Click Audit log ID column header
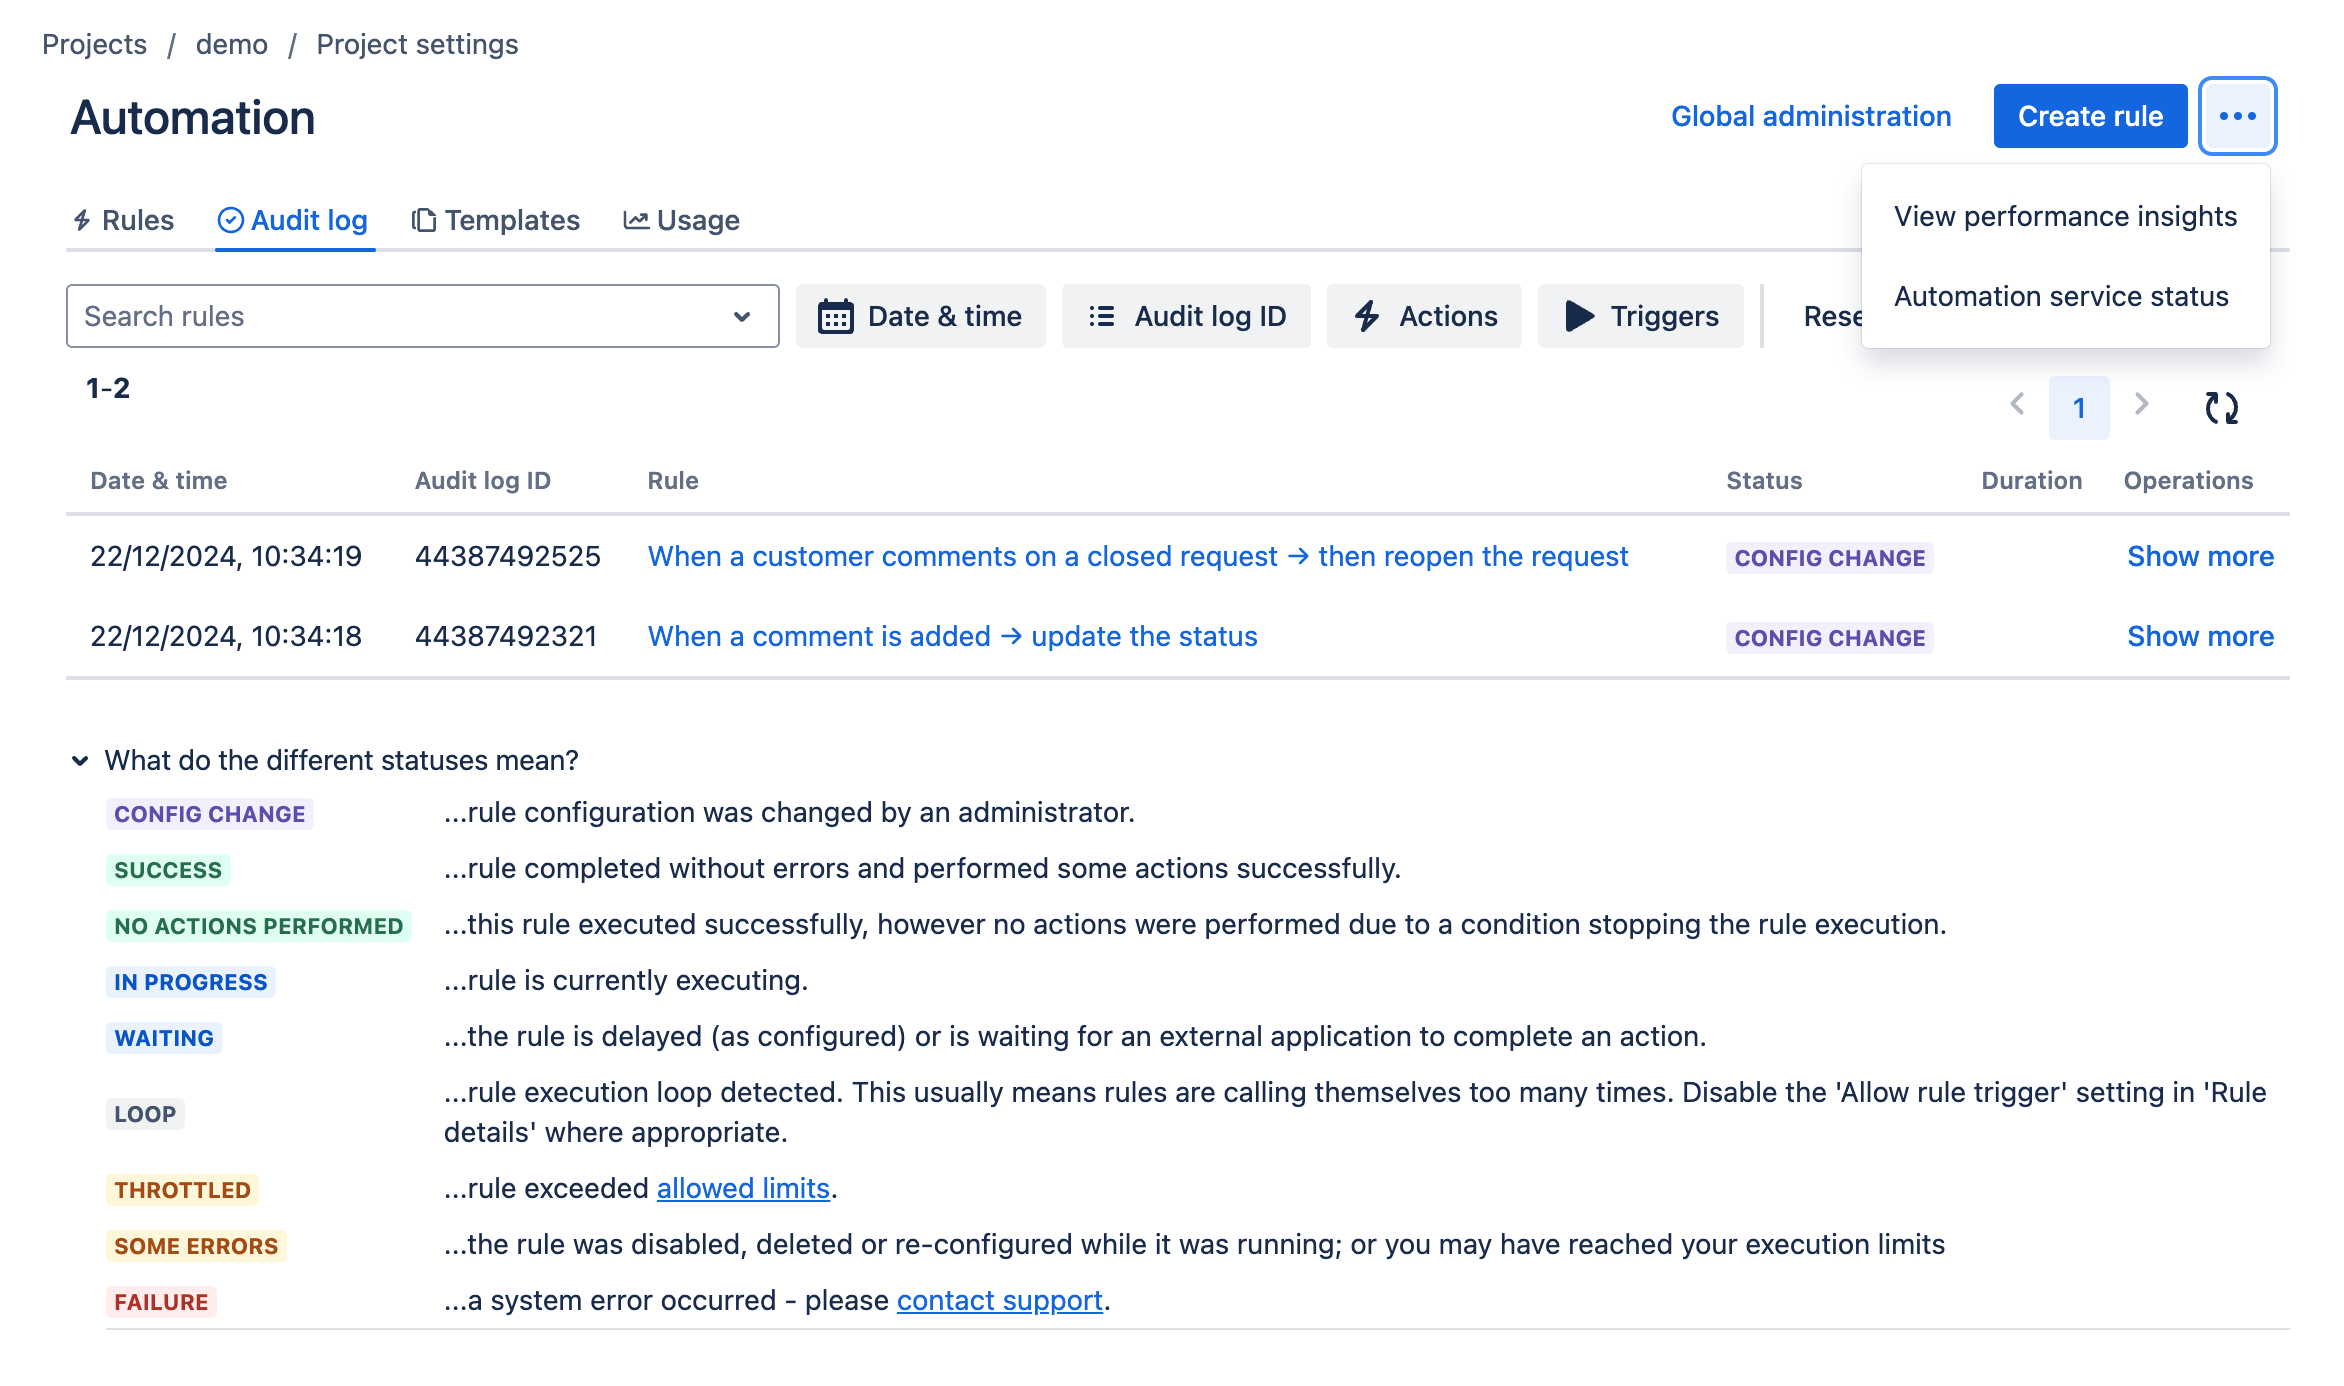 [x=482, y=480]
